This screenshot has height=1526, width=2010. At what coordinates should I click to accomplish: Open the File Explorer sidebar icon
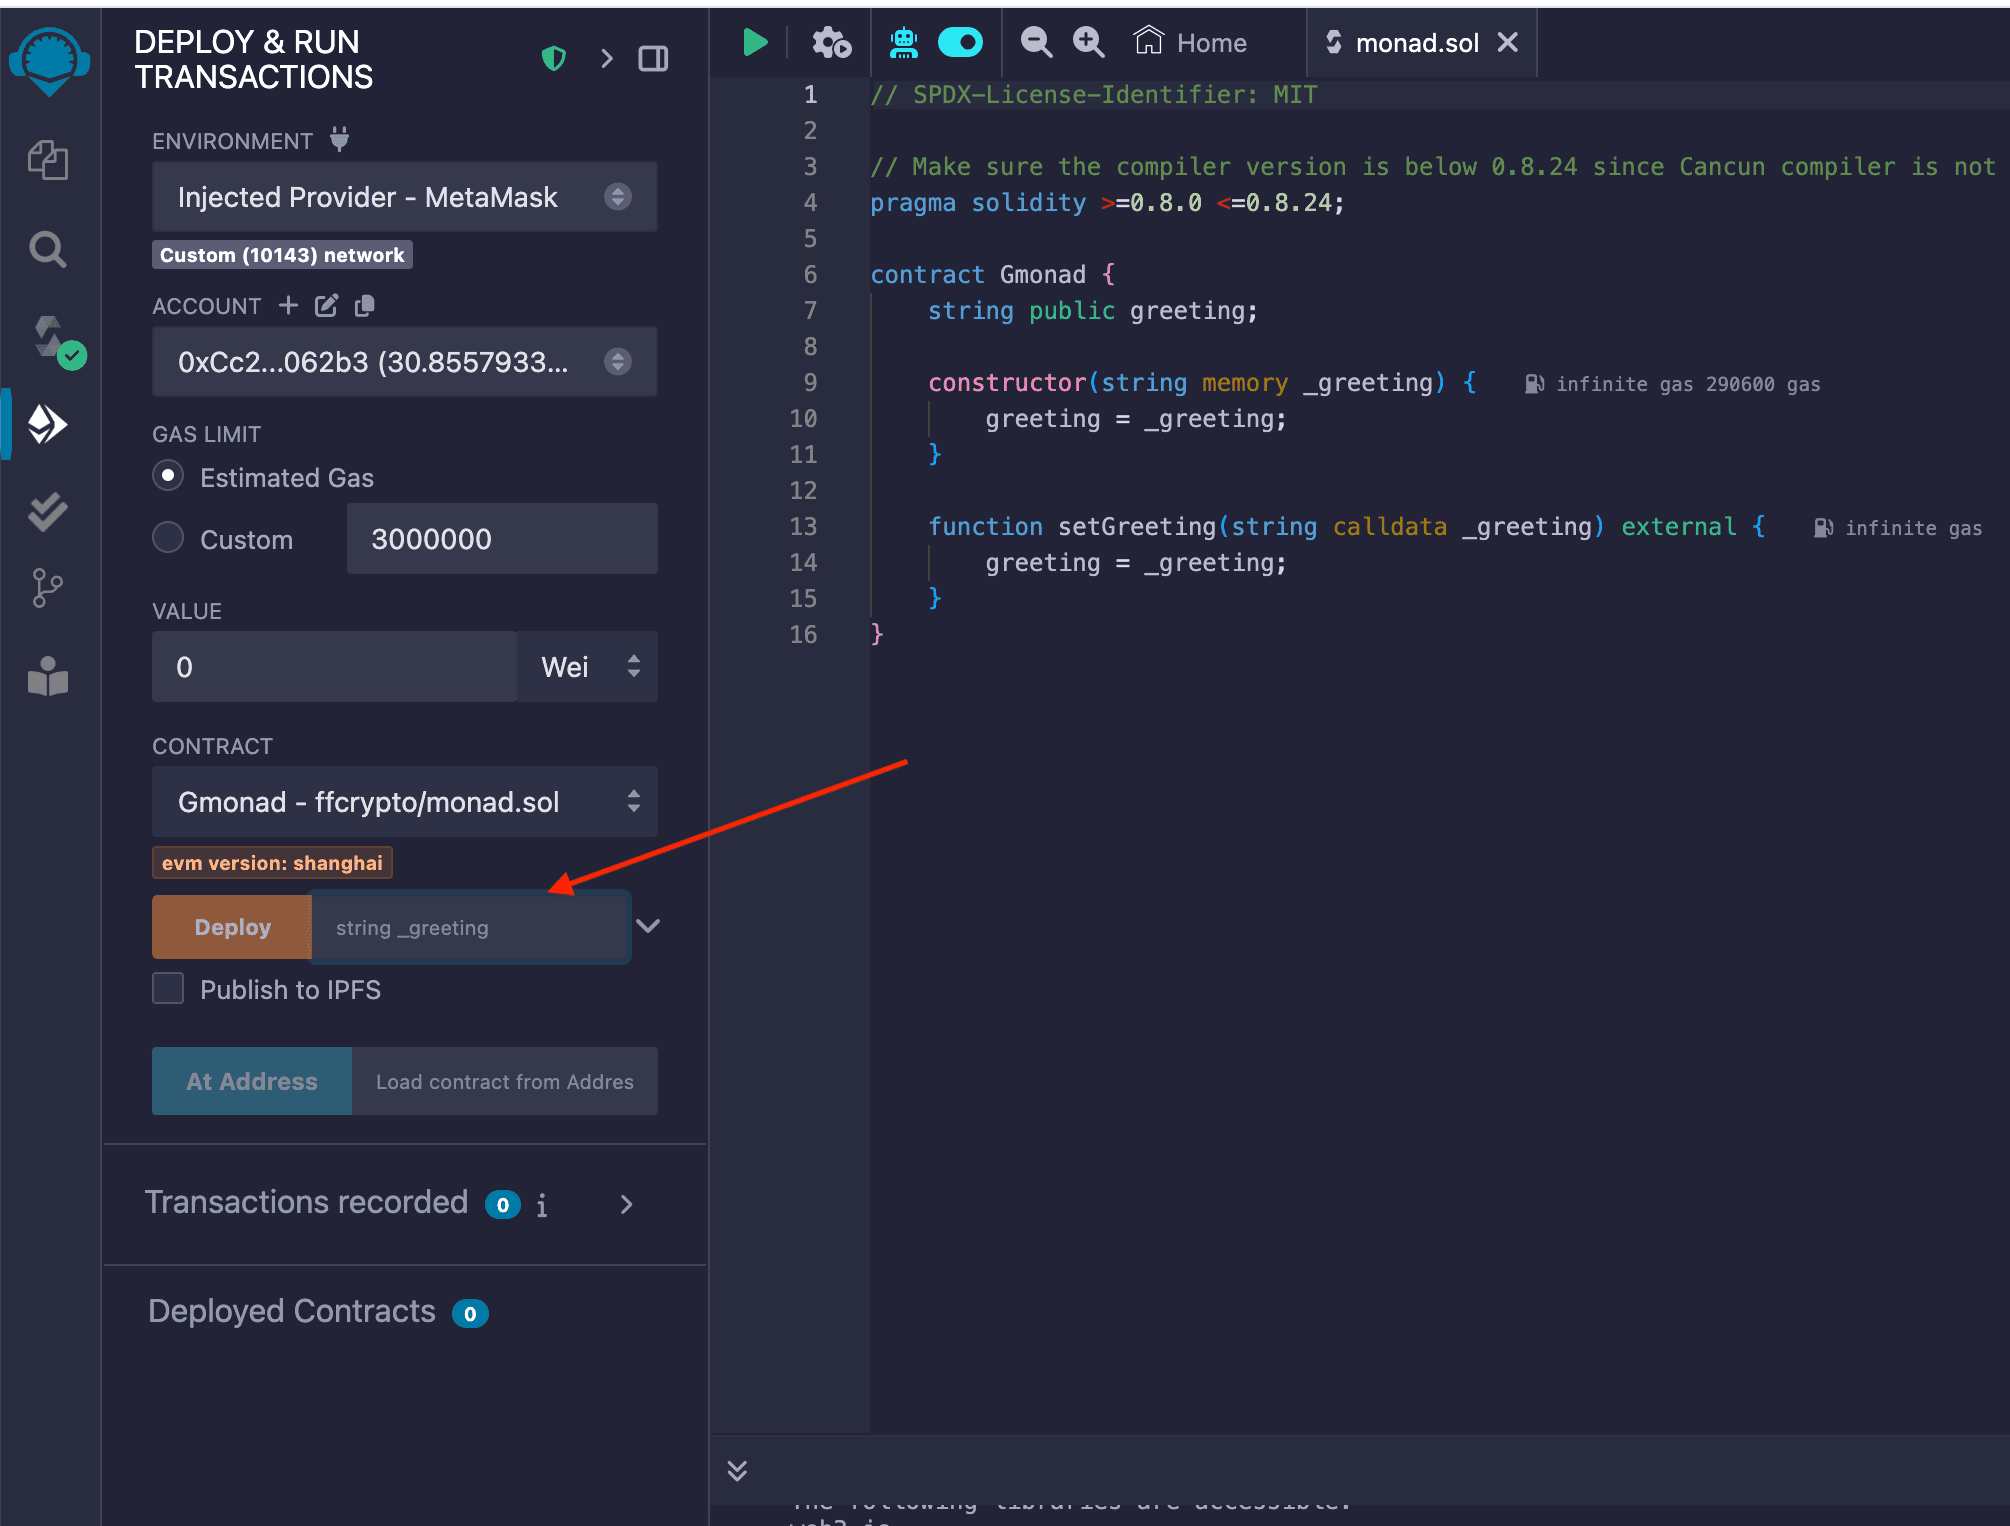[48, 160]
